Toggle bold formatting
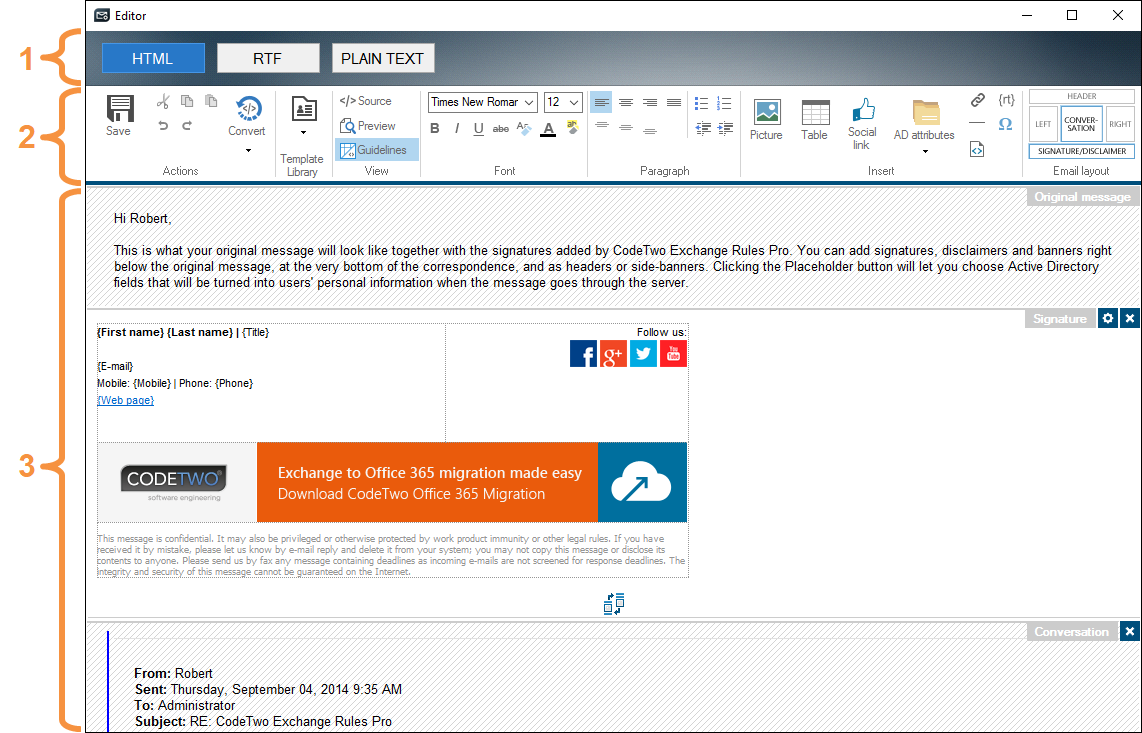Screen dimensions: 1142x733 click(x=435, y=128)
